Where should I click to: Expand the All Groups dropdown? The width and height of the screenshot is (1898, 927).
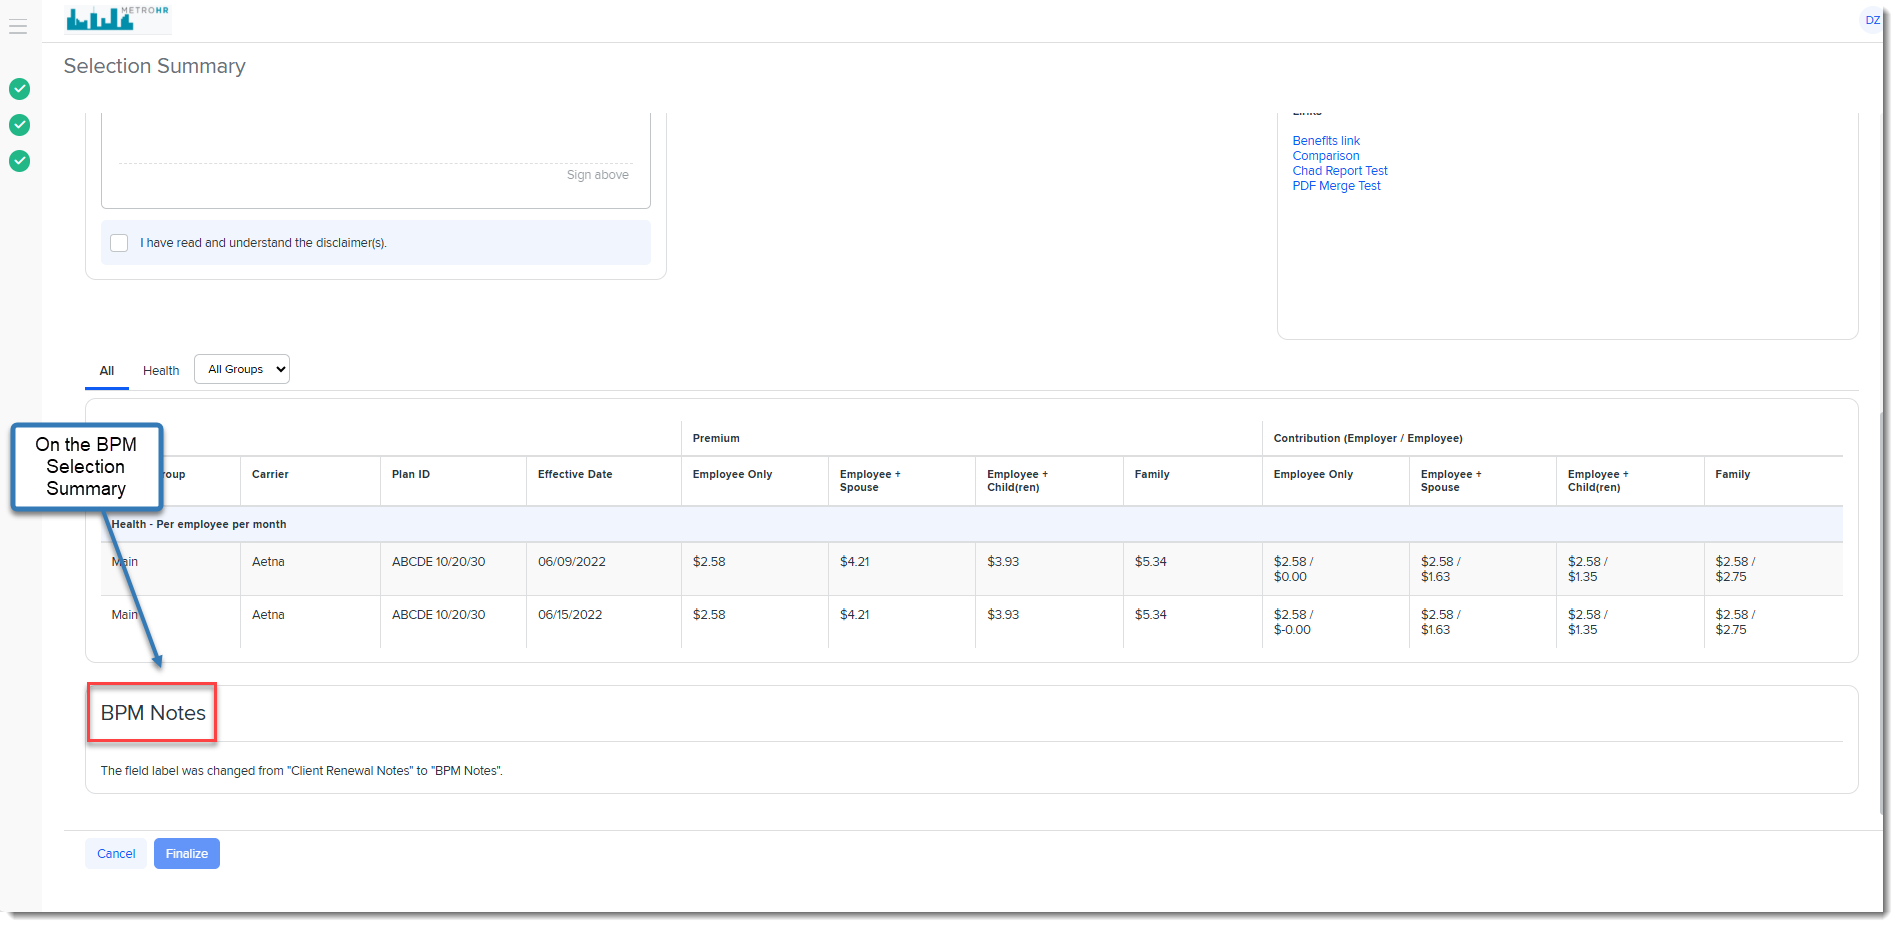pyautogui.click(x=242, y=369)
